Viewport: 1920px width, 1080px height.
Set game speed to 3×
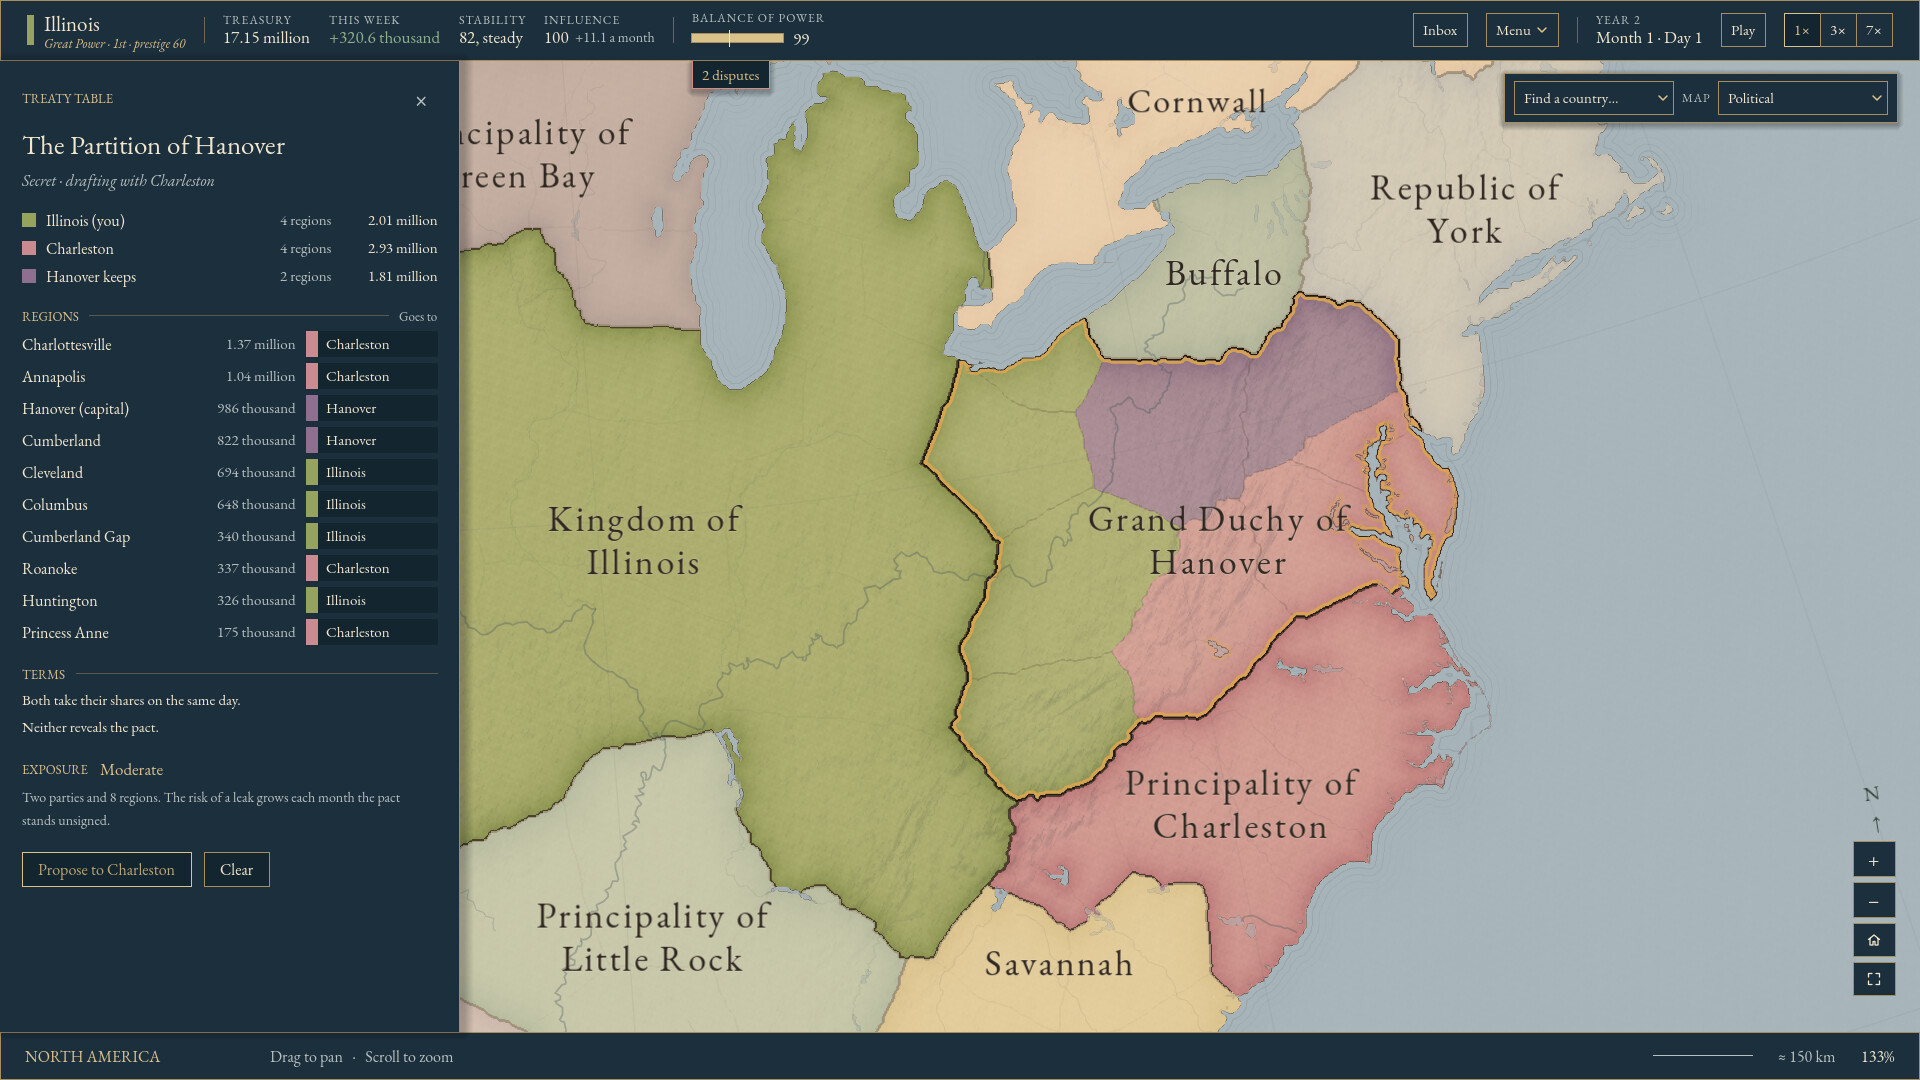1837,30
